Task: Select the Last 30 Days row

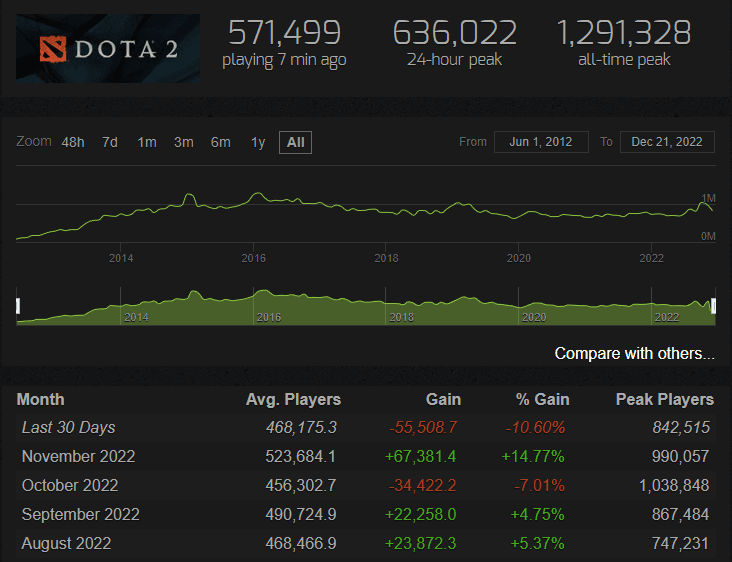Action: click(x=69, y=427)
